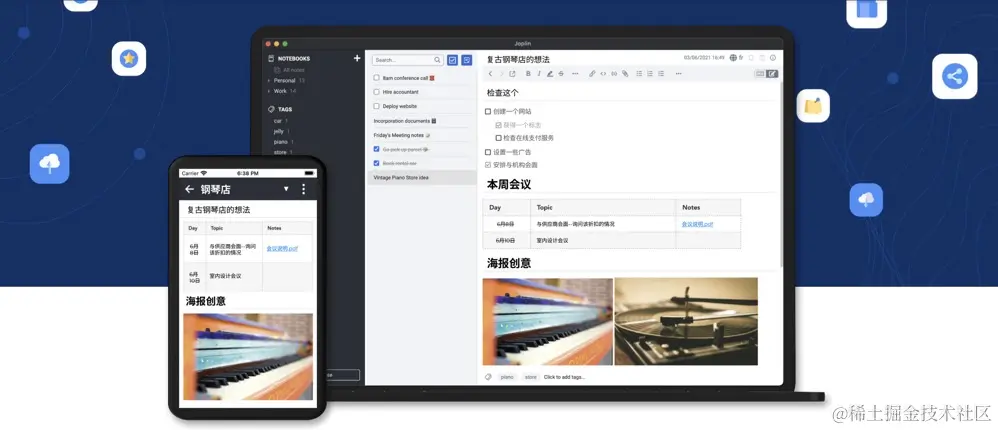998x430 pixels.
Task: Tick the '创建一个网站' checkbox in the note
Action: click(488, 111)
